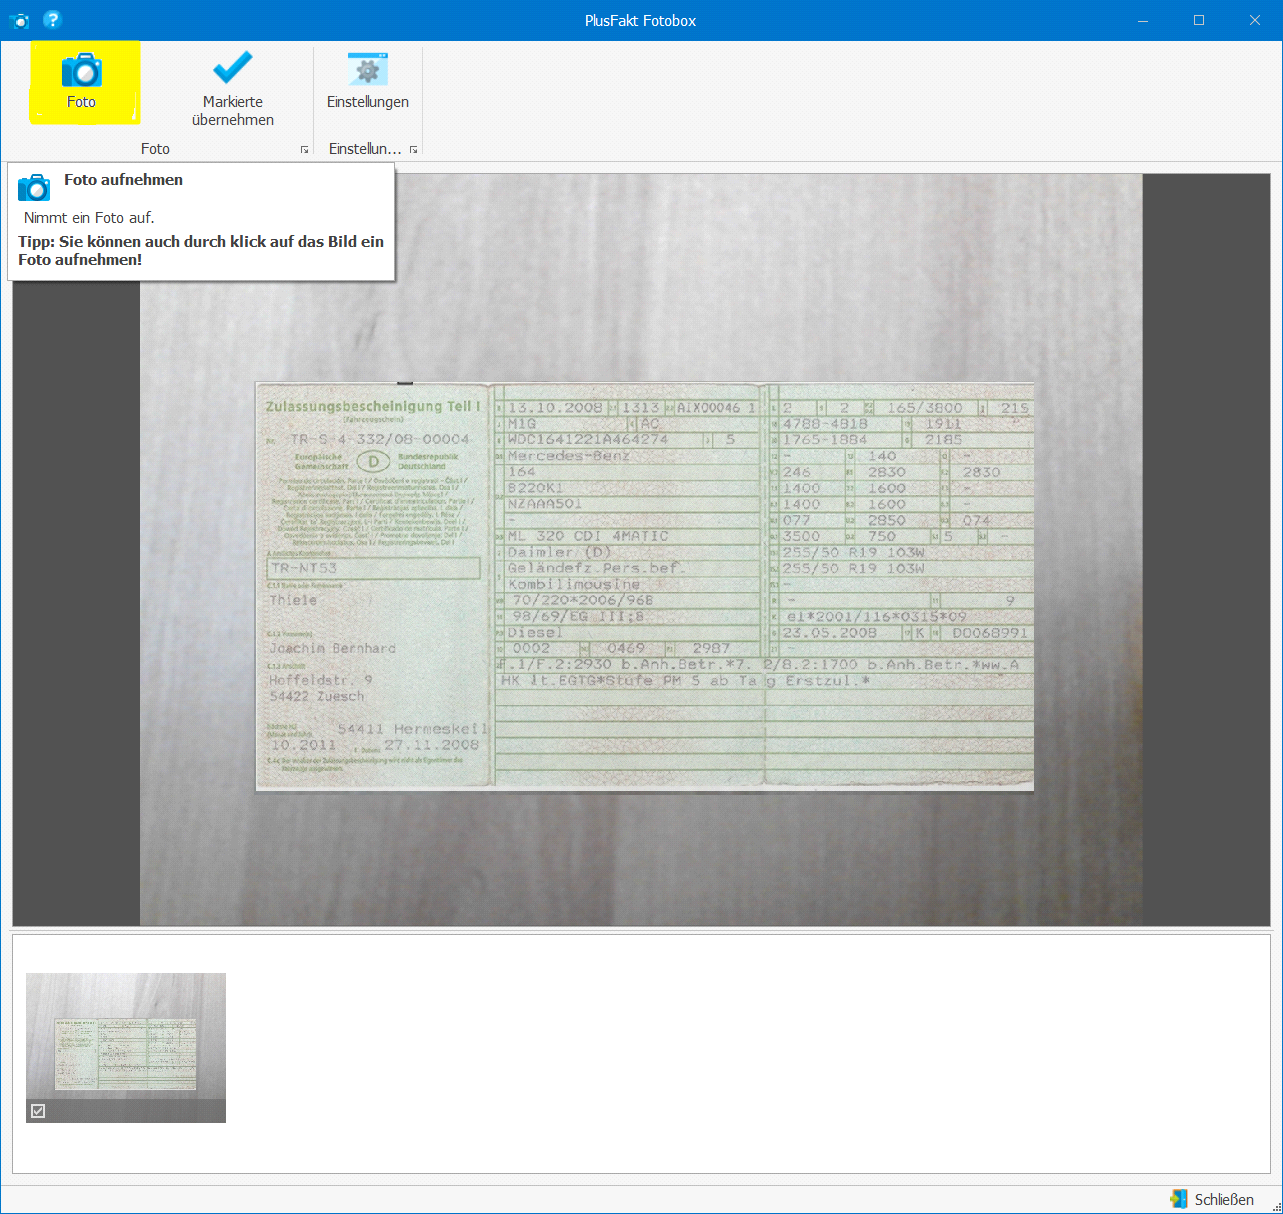Viewport: 1283px width, 1214px height.
Task: Open help via blue question mark icon
Action: click(x=53, y=19)
